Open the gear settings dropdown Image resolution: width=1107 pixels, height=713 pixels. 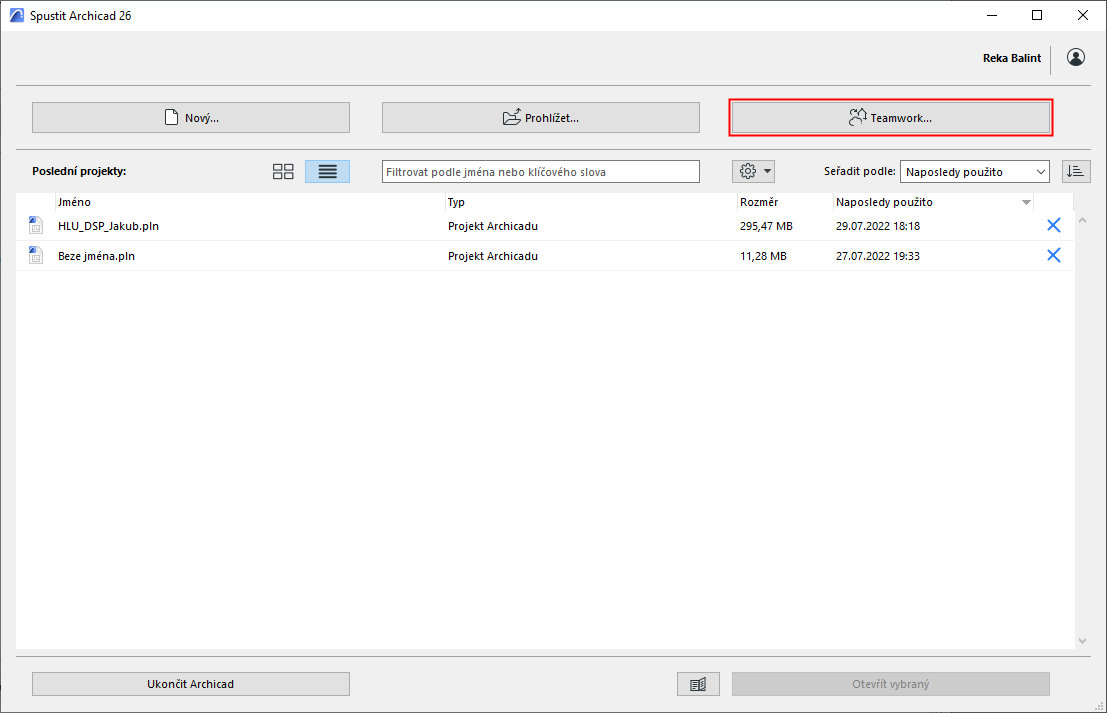753,172
